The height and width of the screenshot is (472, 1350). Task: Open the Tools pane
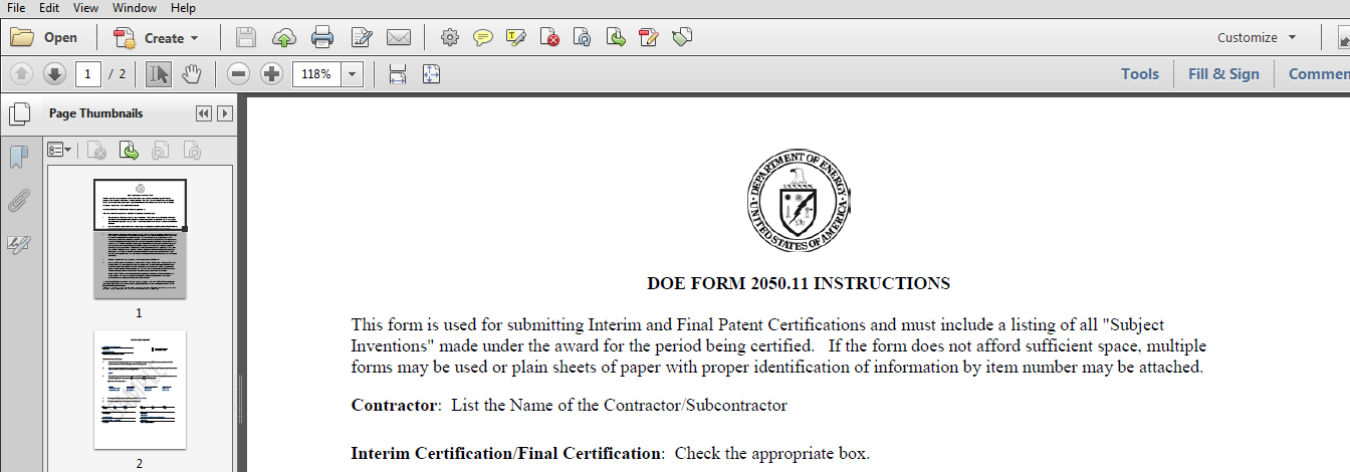[x=1140, y=74]
